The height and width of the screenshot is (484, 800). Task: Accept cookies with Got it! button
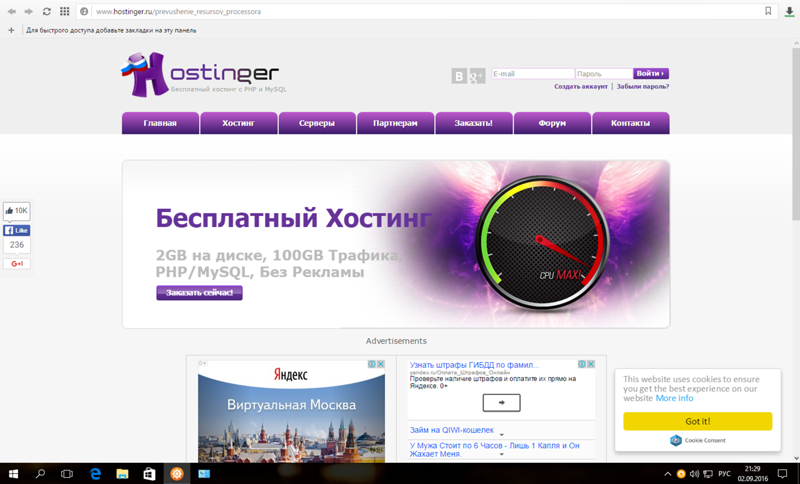click(697, 421)
